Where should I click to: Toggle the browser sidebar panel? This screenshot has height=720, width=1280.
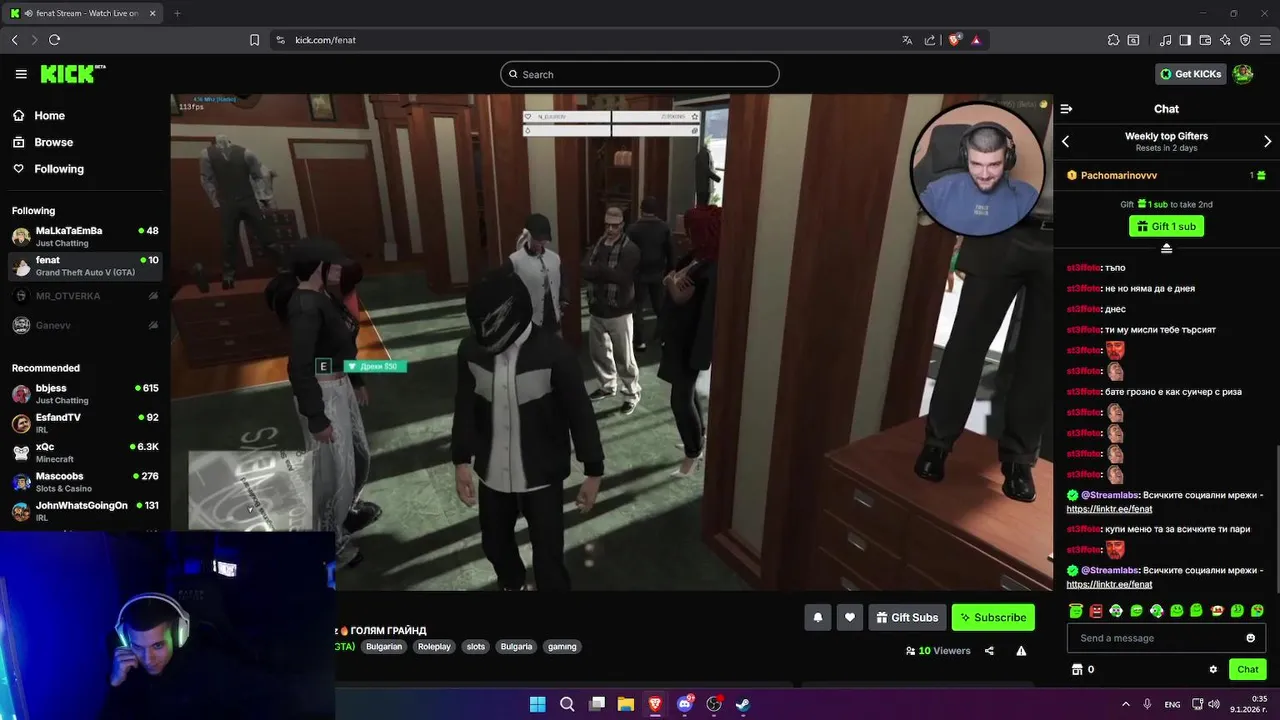(1185, 40)
